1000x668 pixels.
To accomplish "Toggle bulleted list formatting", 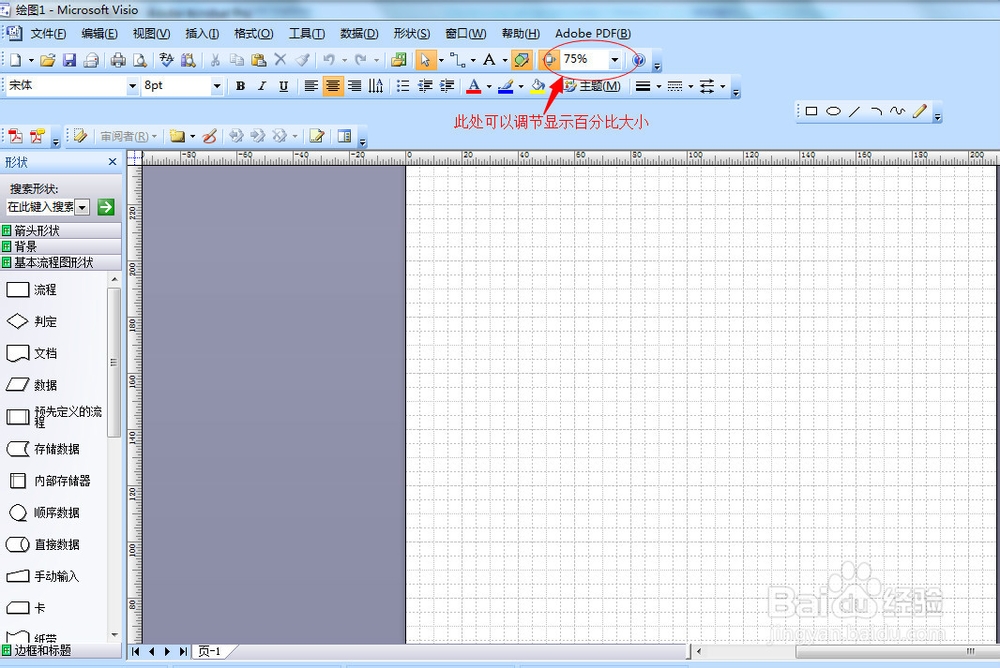I will click(x=402, y=86).
